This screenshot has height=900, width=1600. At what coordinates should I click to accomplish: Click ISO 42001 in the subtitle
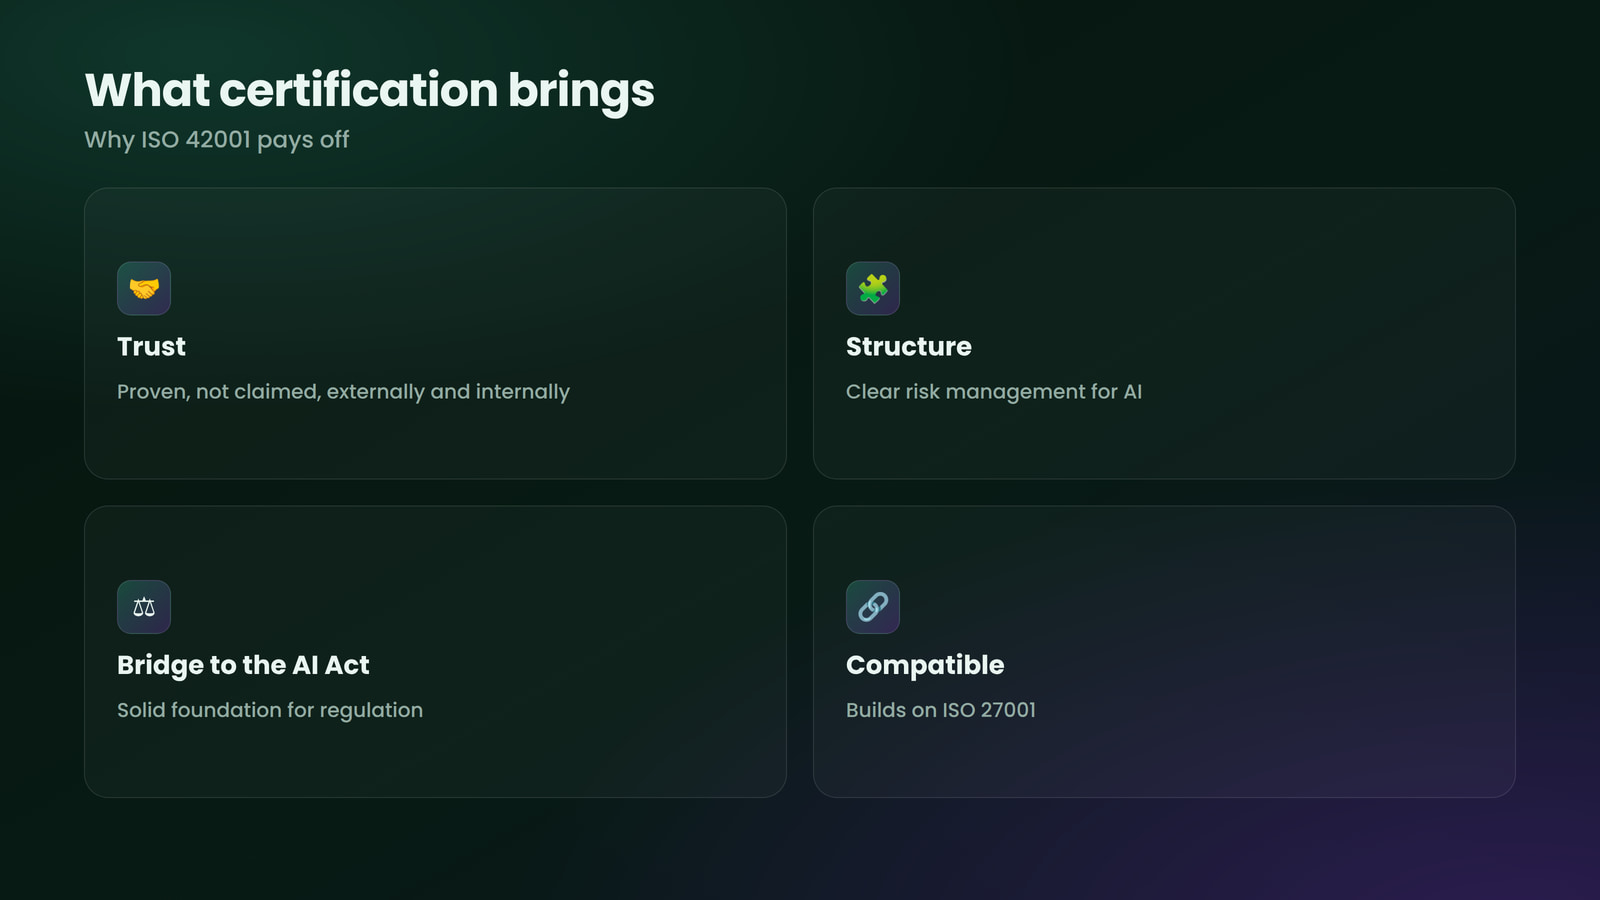coord(196,140)
